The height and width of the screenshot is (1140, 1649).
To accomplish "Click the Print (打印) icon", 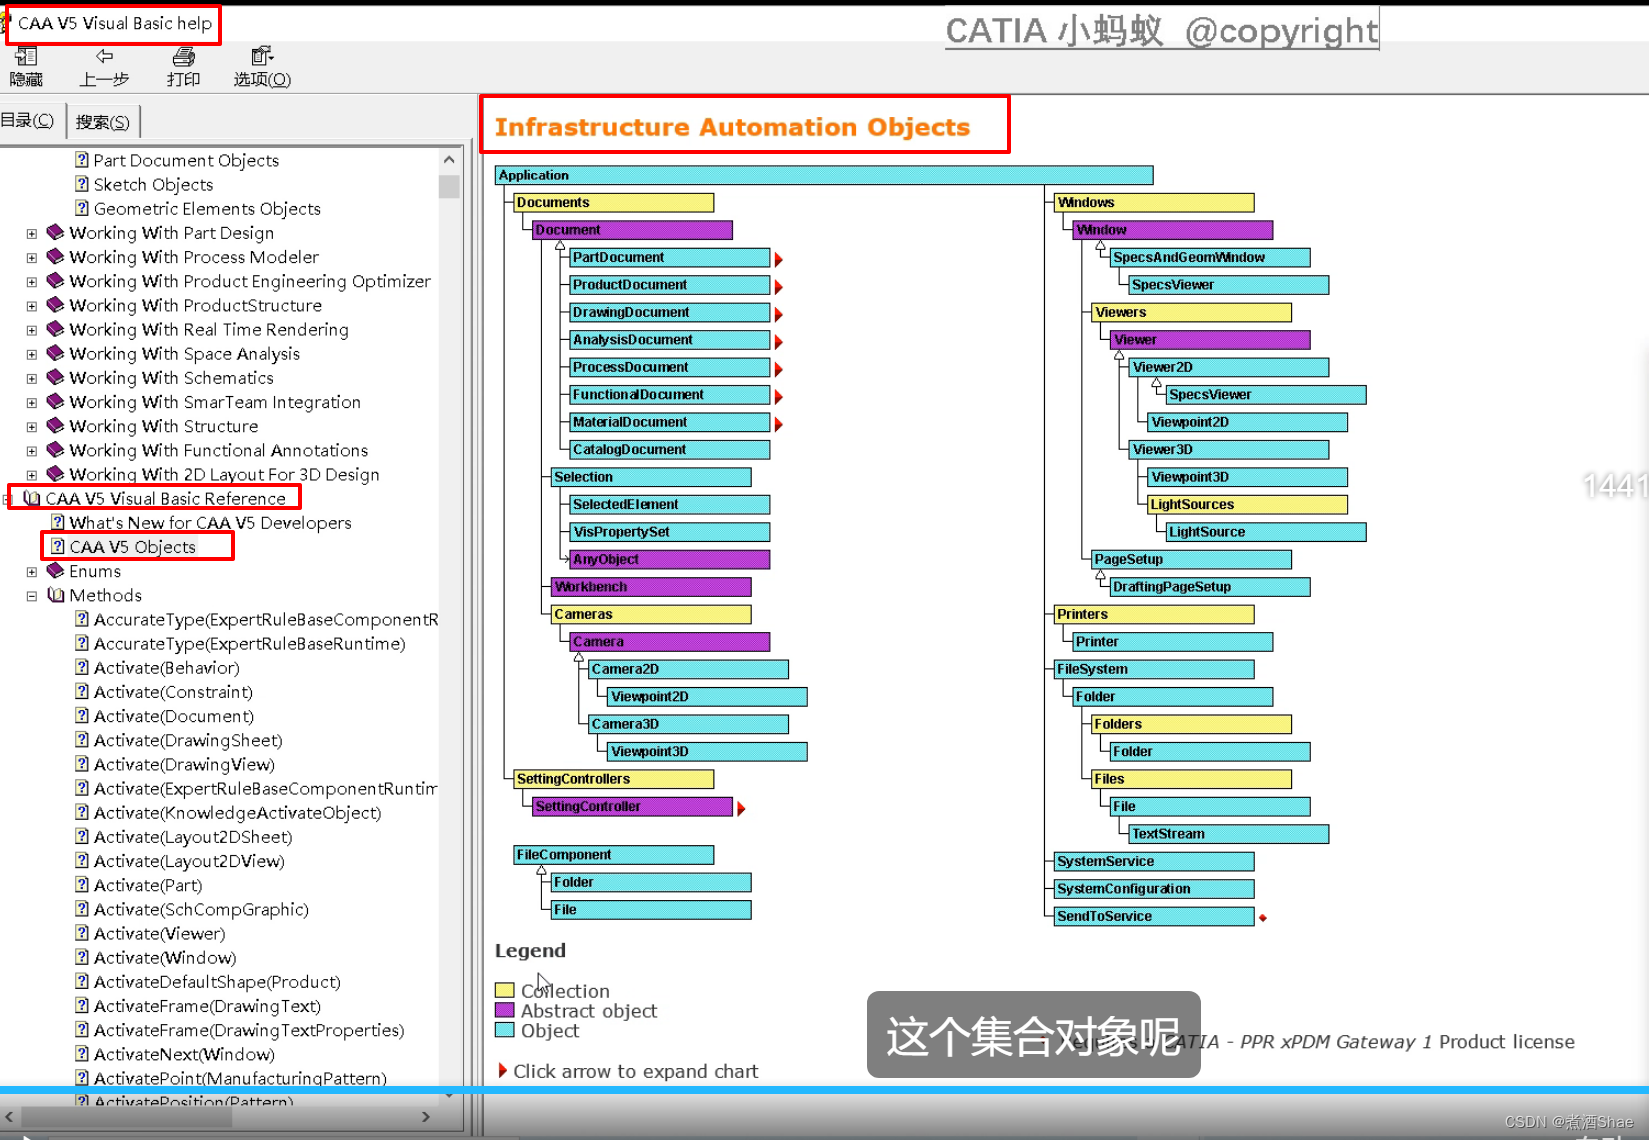I will pyautogui.click(x=183, y=57).
